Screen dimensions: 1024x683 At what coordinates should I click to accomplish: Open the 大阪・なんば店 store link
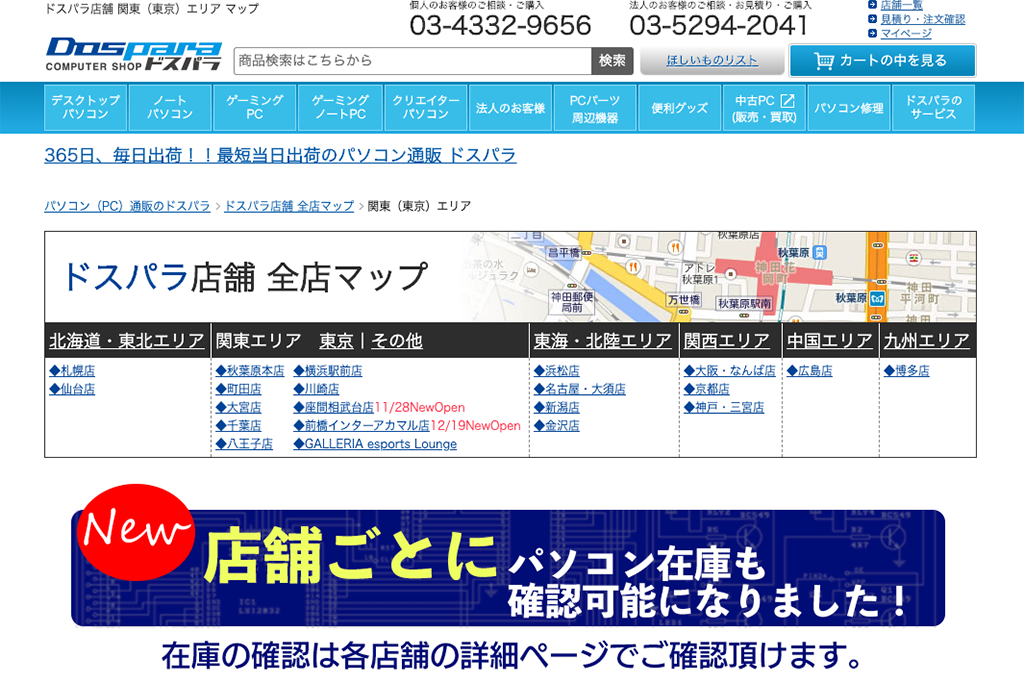(x=729, y=371)
